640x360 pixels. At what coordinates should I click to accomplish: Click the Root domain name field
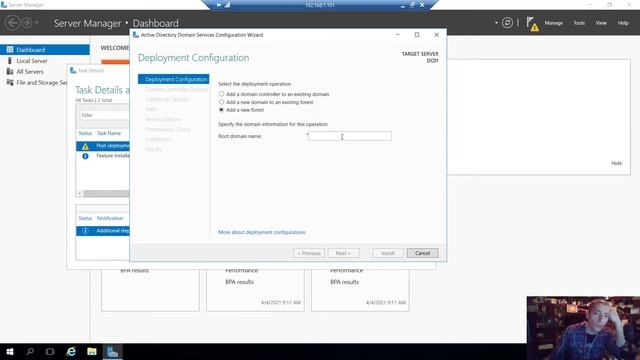tap(350, 136)
